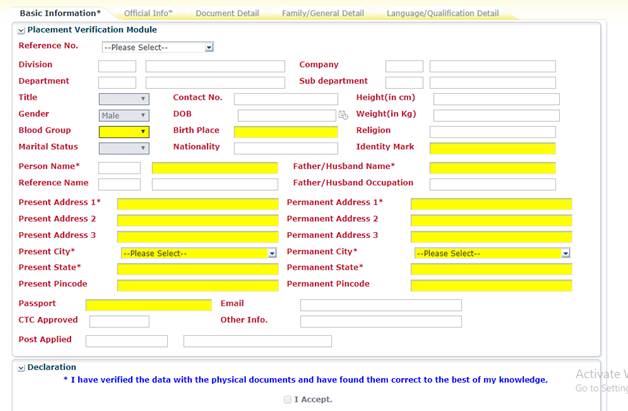Tick the I Accept checkbox
This screenshot has width=628, height=411.
[287, 399]
